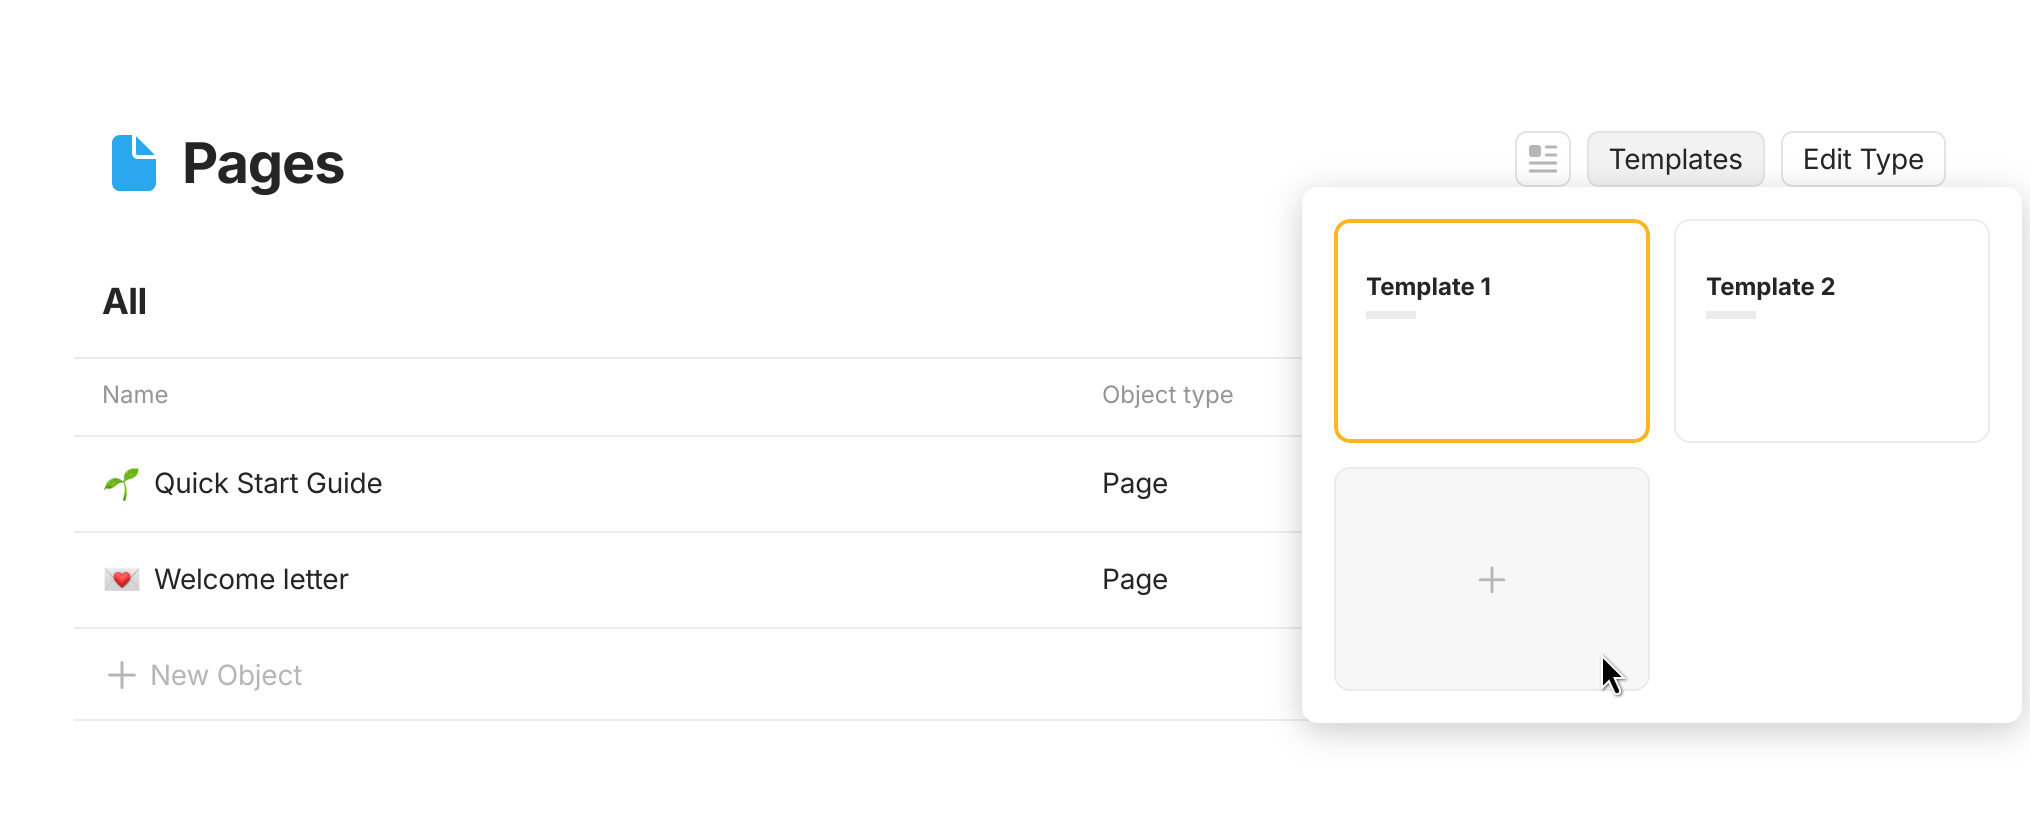Select the All set heading
This screenshot has width=2030, height=821.
[x=125, y=302]
